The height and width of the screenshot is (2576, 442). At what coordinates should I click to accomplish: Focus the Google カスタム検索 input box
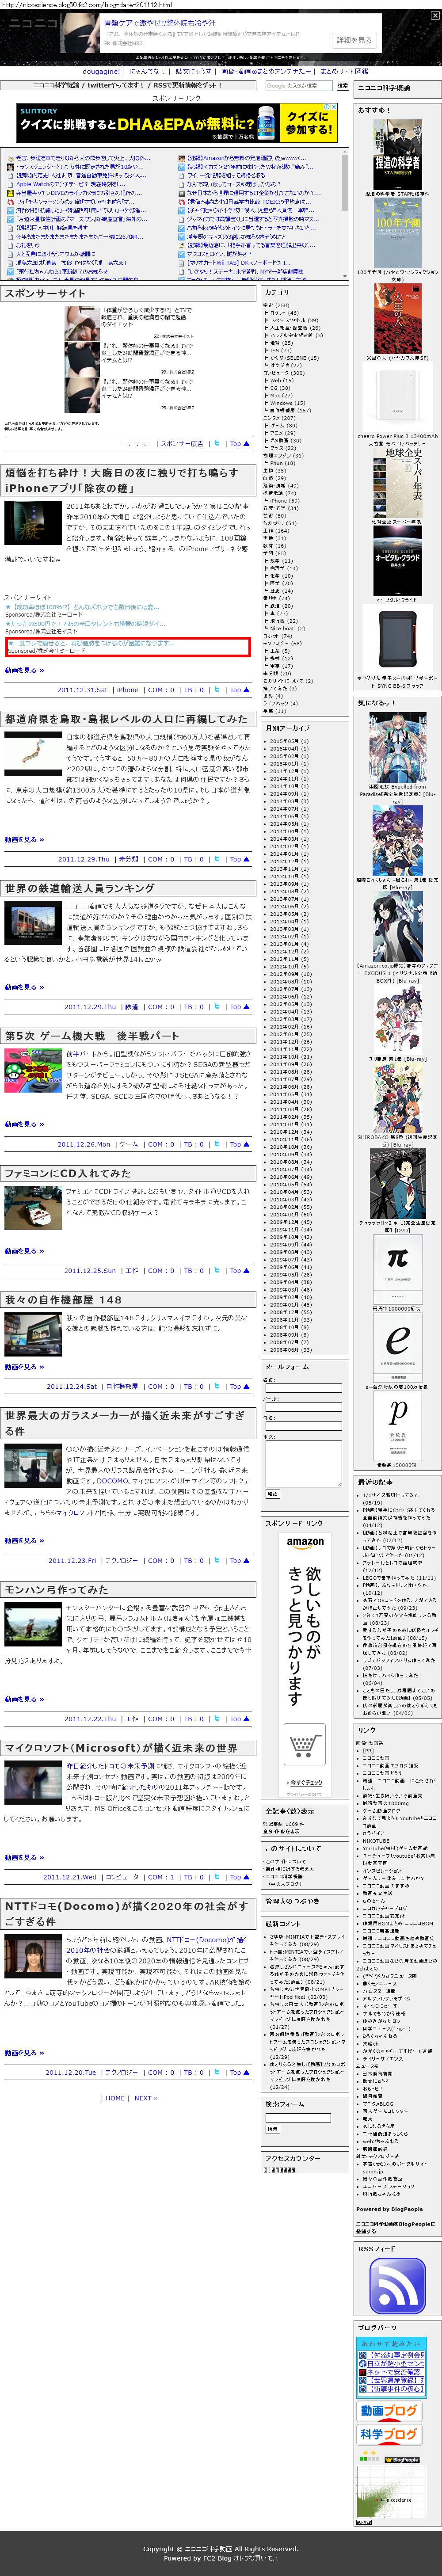(x=299, y=86)
